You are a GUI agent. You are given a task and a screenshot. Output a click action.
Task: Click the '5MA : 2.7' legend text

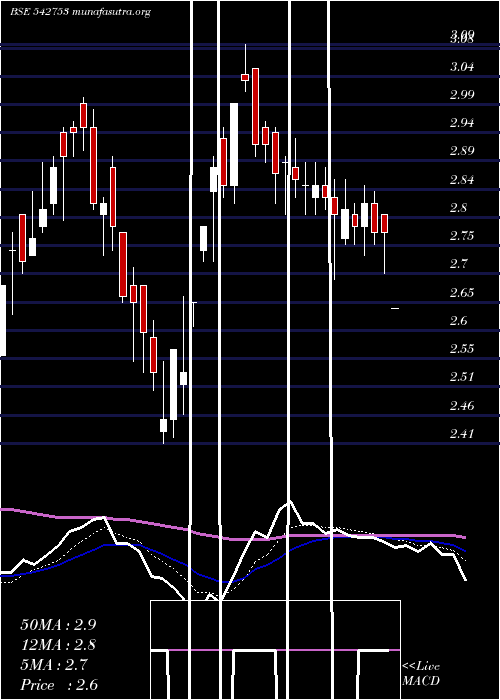click(x=55, y=665)
